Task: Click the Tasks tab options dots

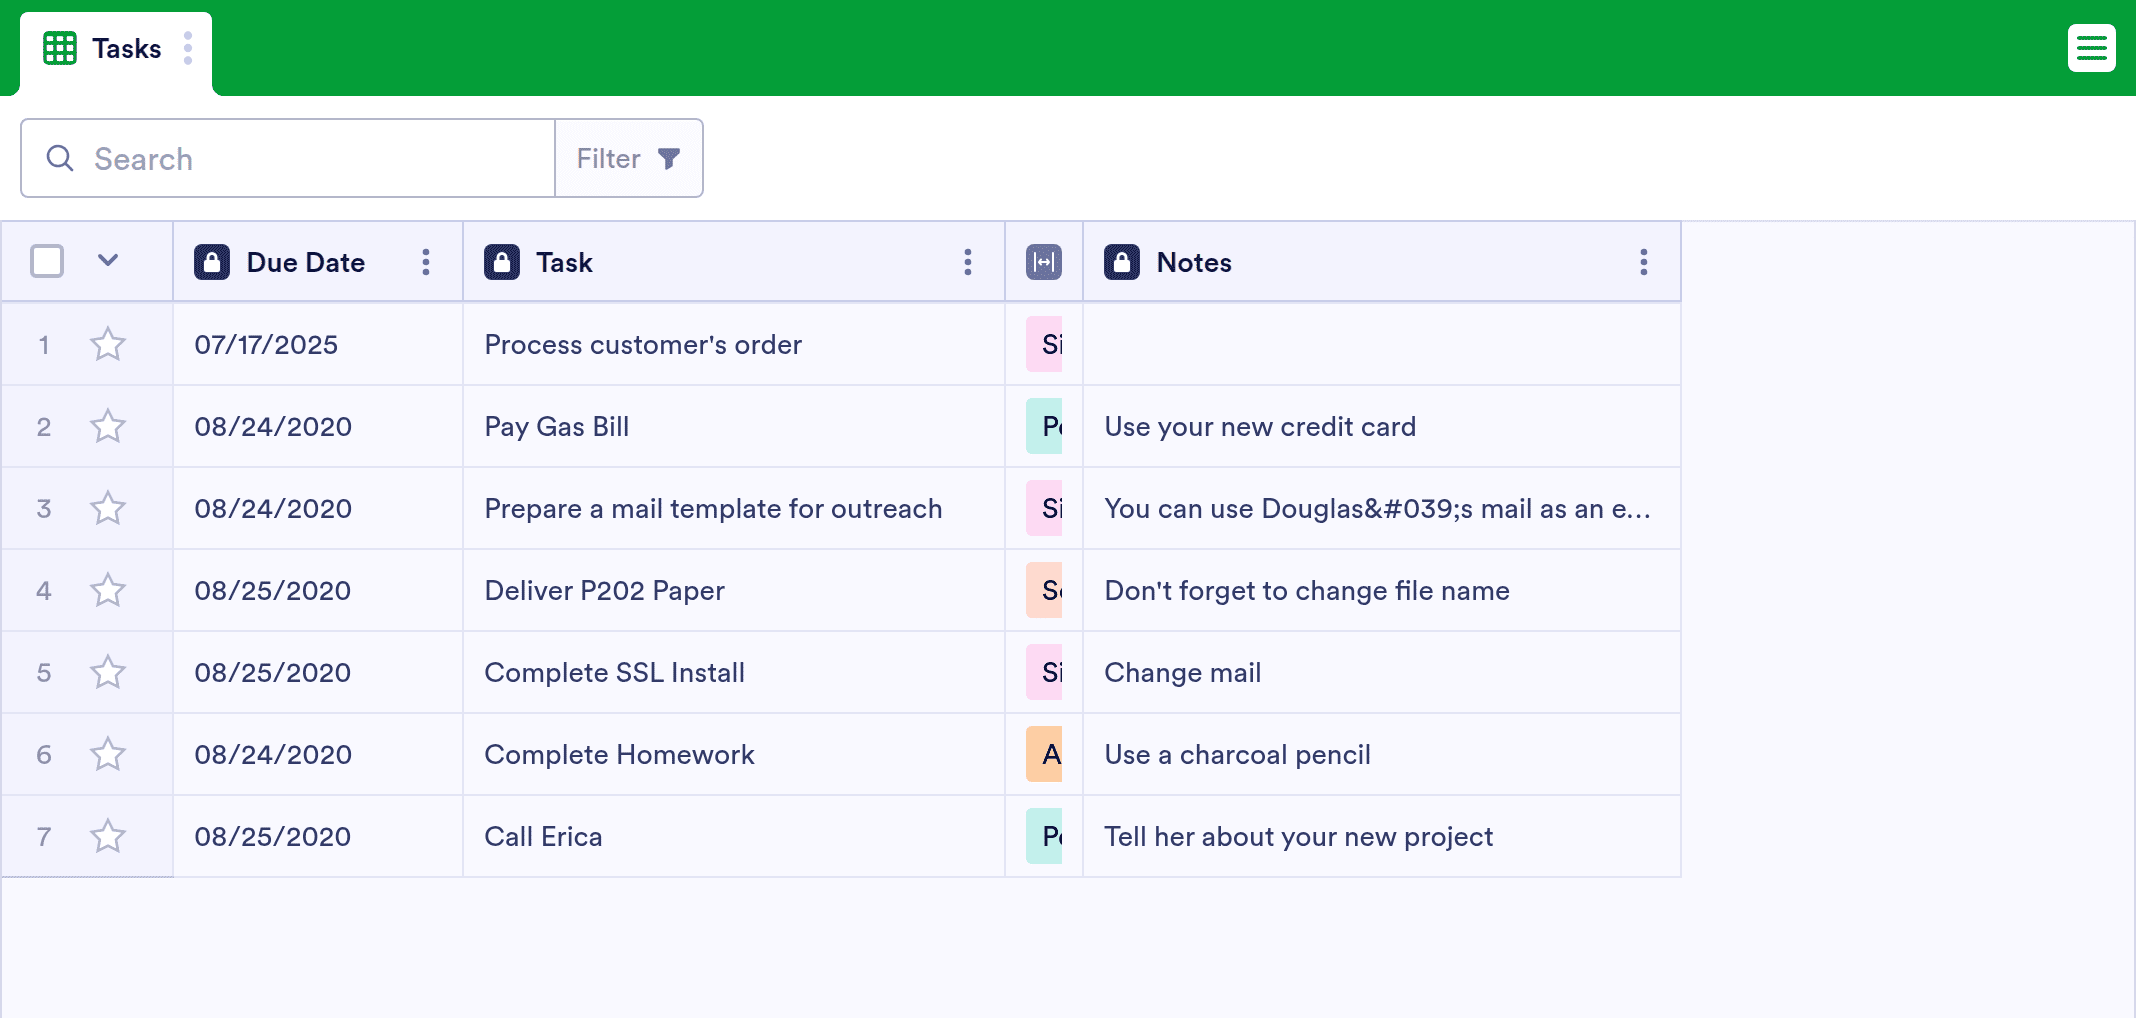Action: click(x=188, y=48)
